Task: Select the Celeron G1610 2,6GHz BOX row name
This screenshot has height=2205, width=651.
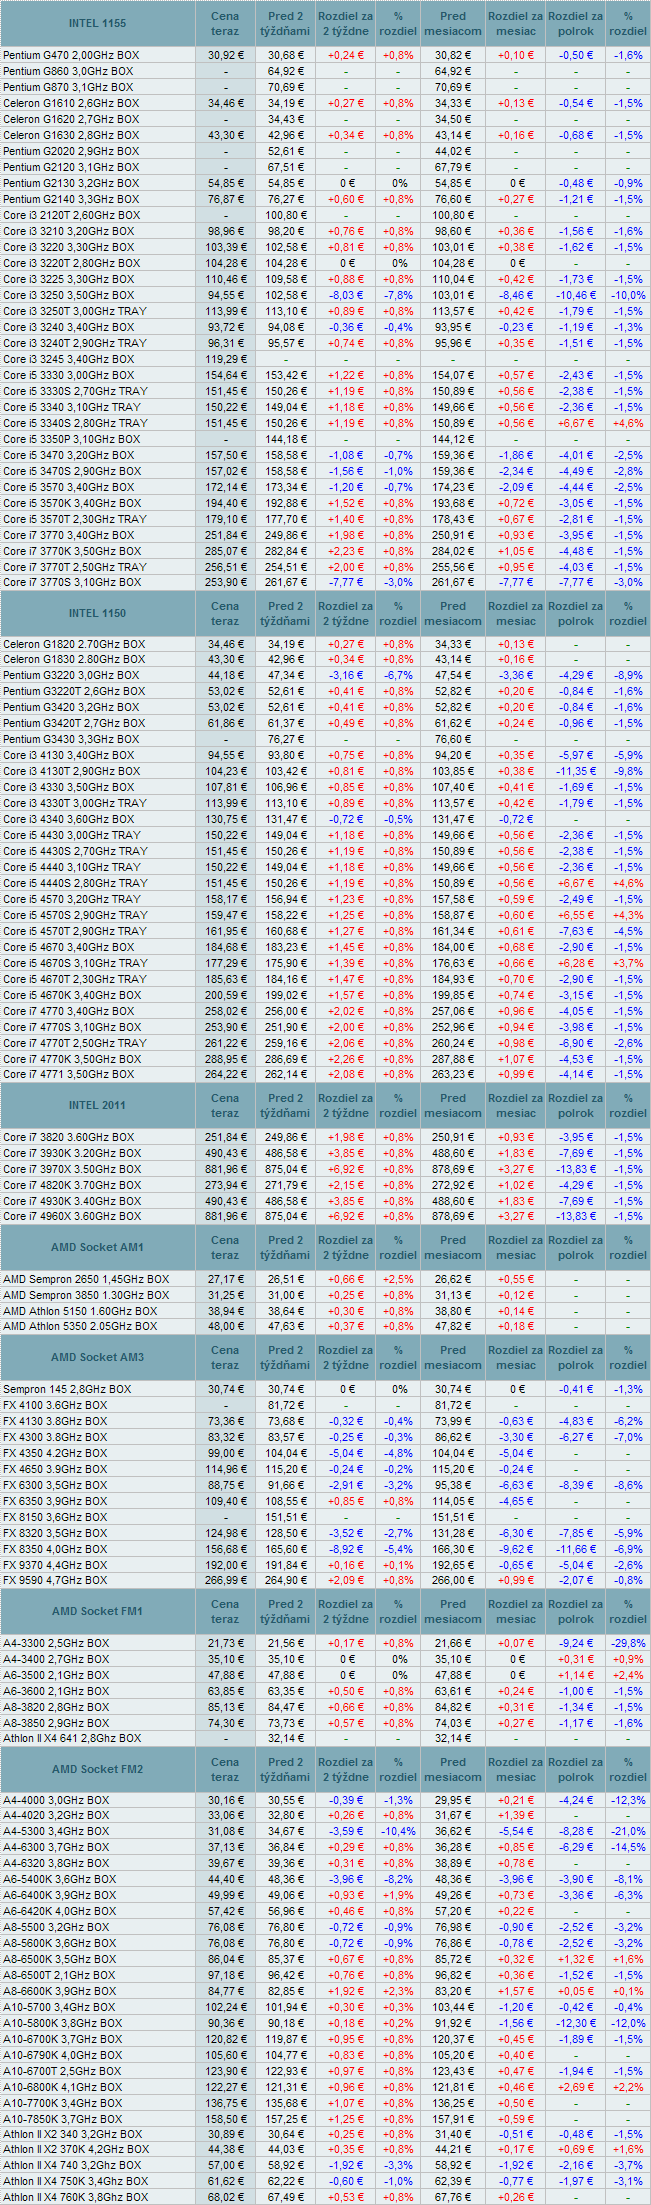Action: [71, 103]
